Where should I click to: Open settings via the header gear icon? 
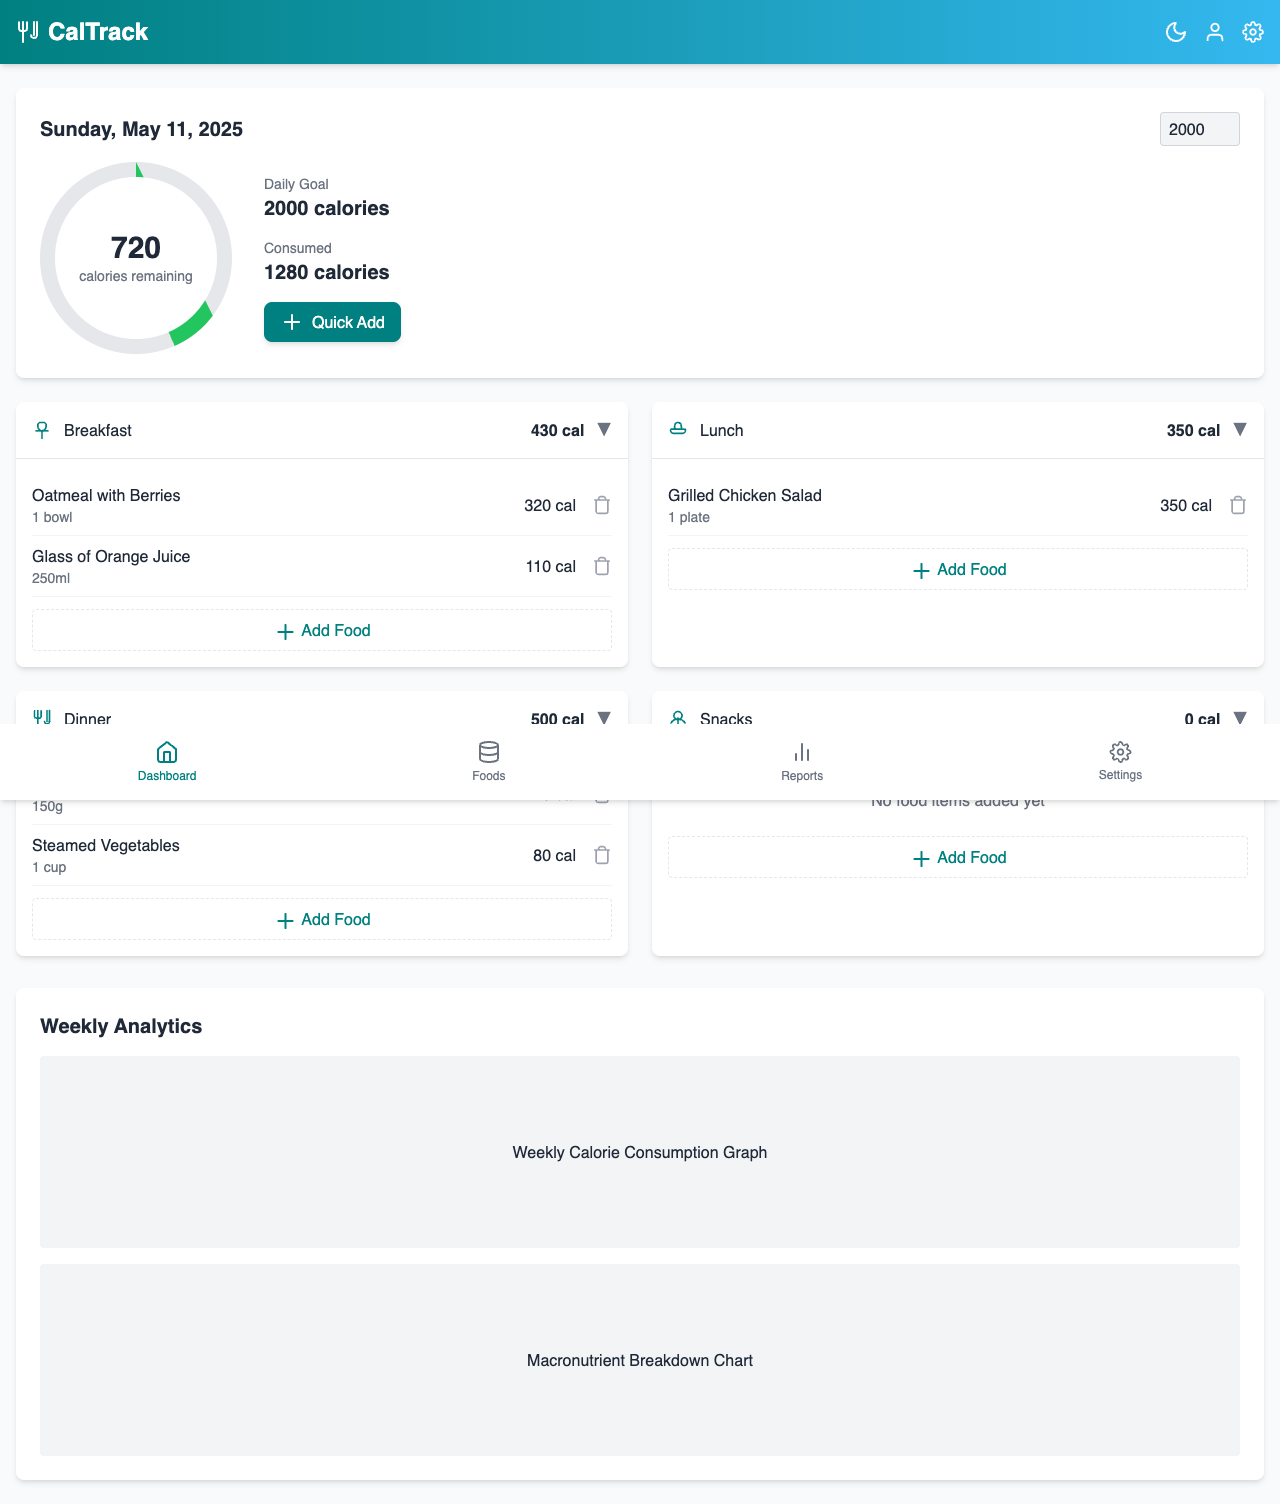pos(1253,32)
